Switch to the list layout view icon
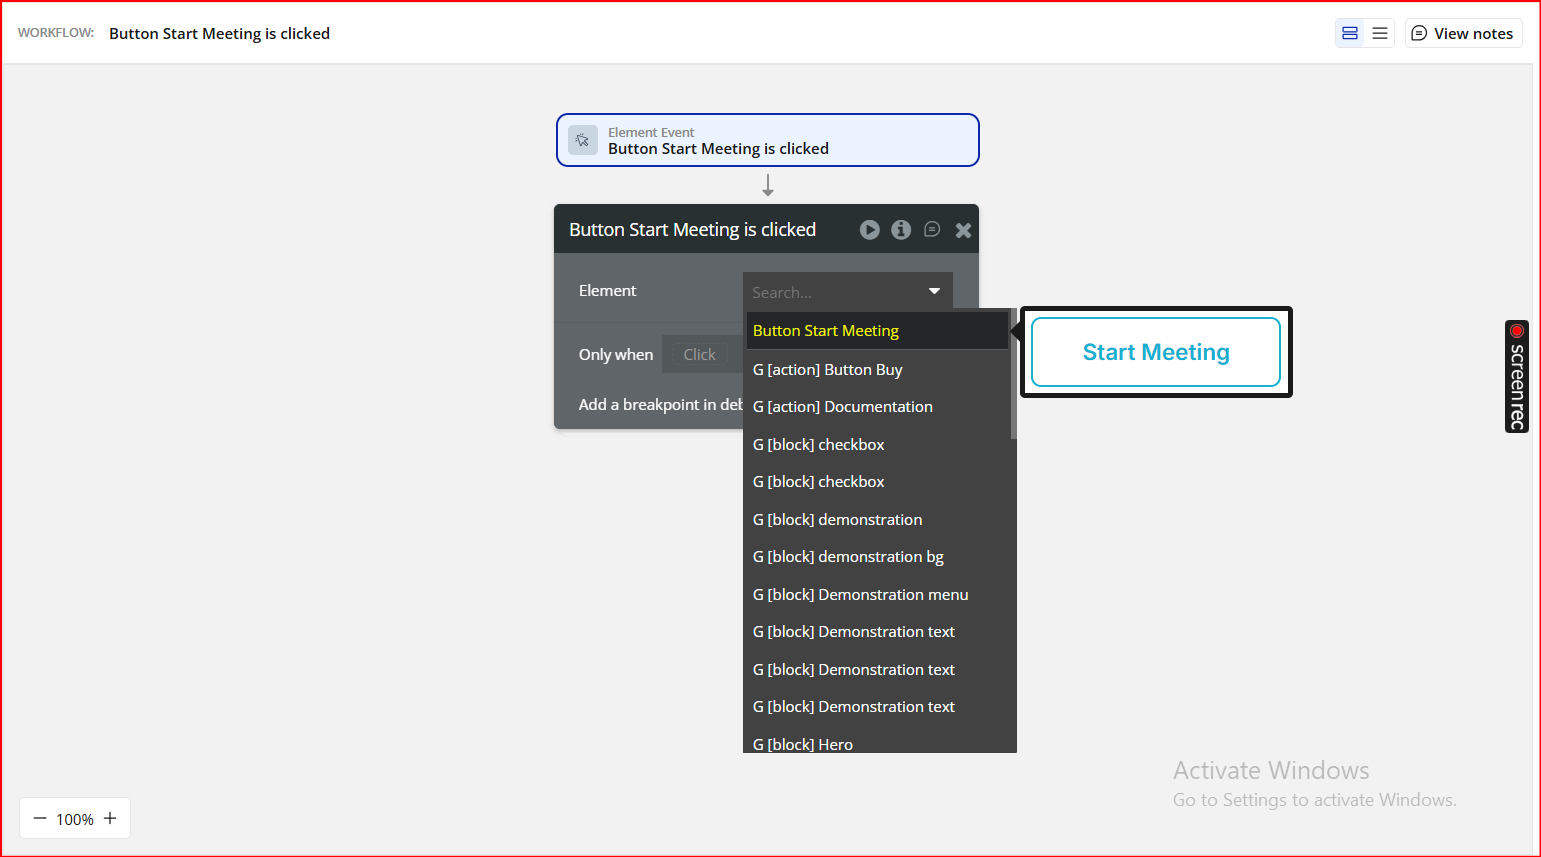1541x857 pixels. tap(1380, 33)
